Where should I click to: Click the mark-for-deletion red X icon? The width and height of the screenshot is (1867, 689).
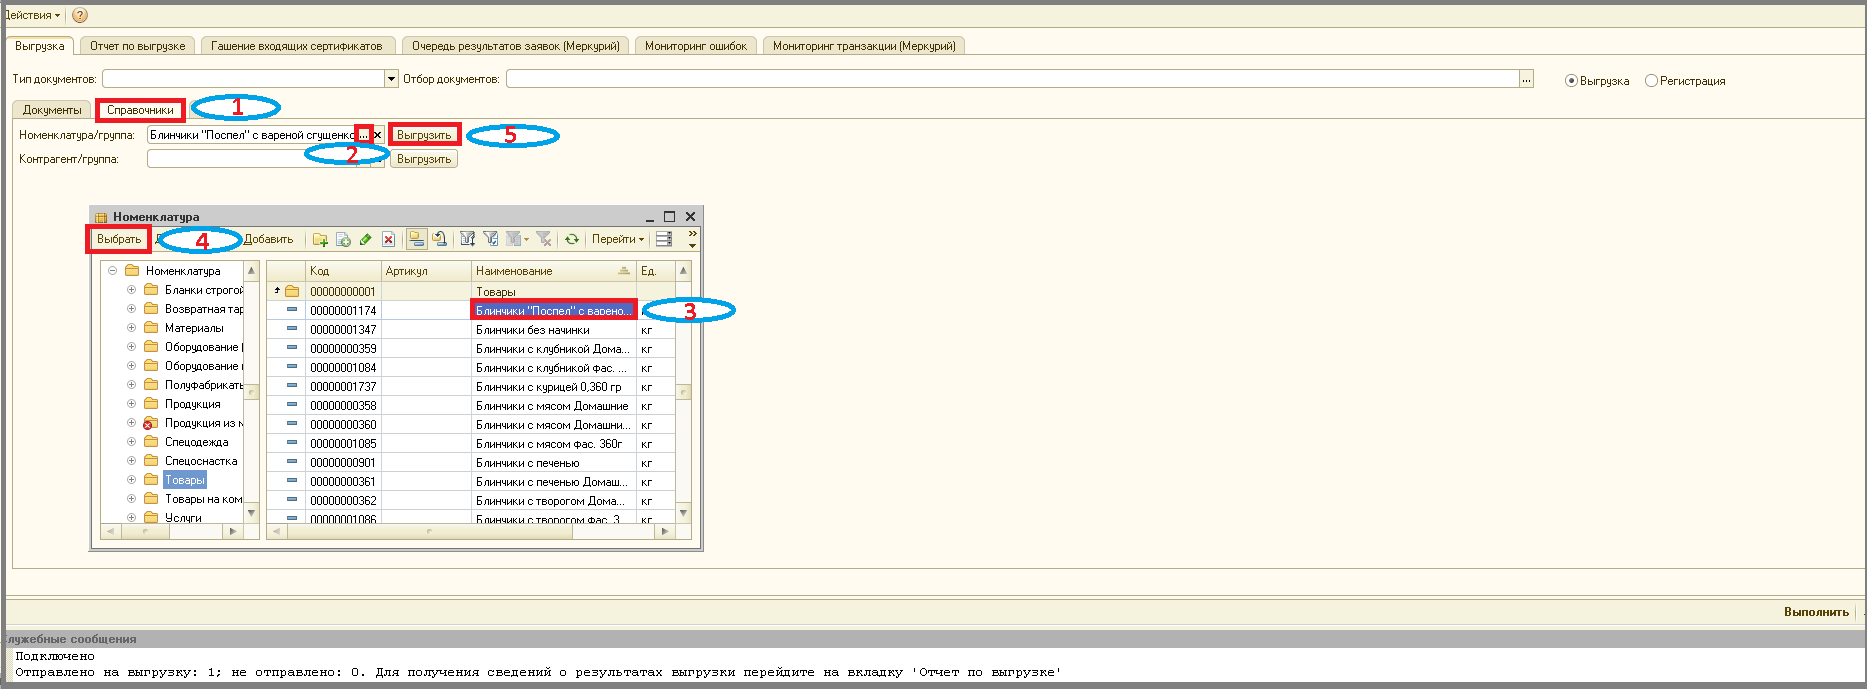pyautogui.click(x=389, y=239)
